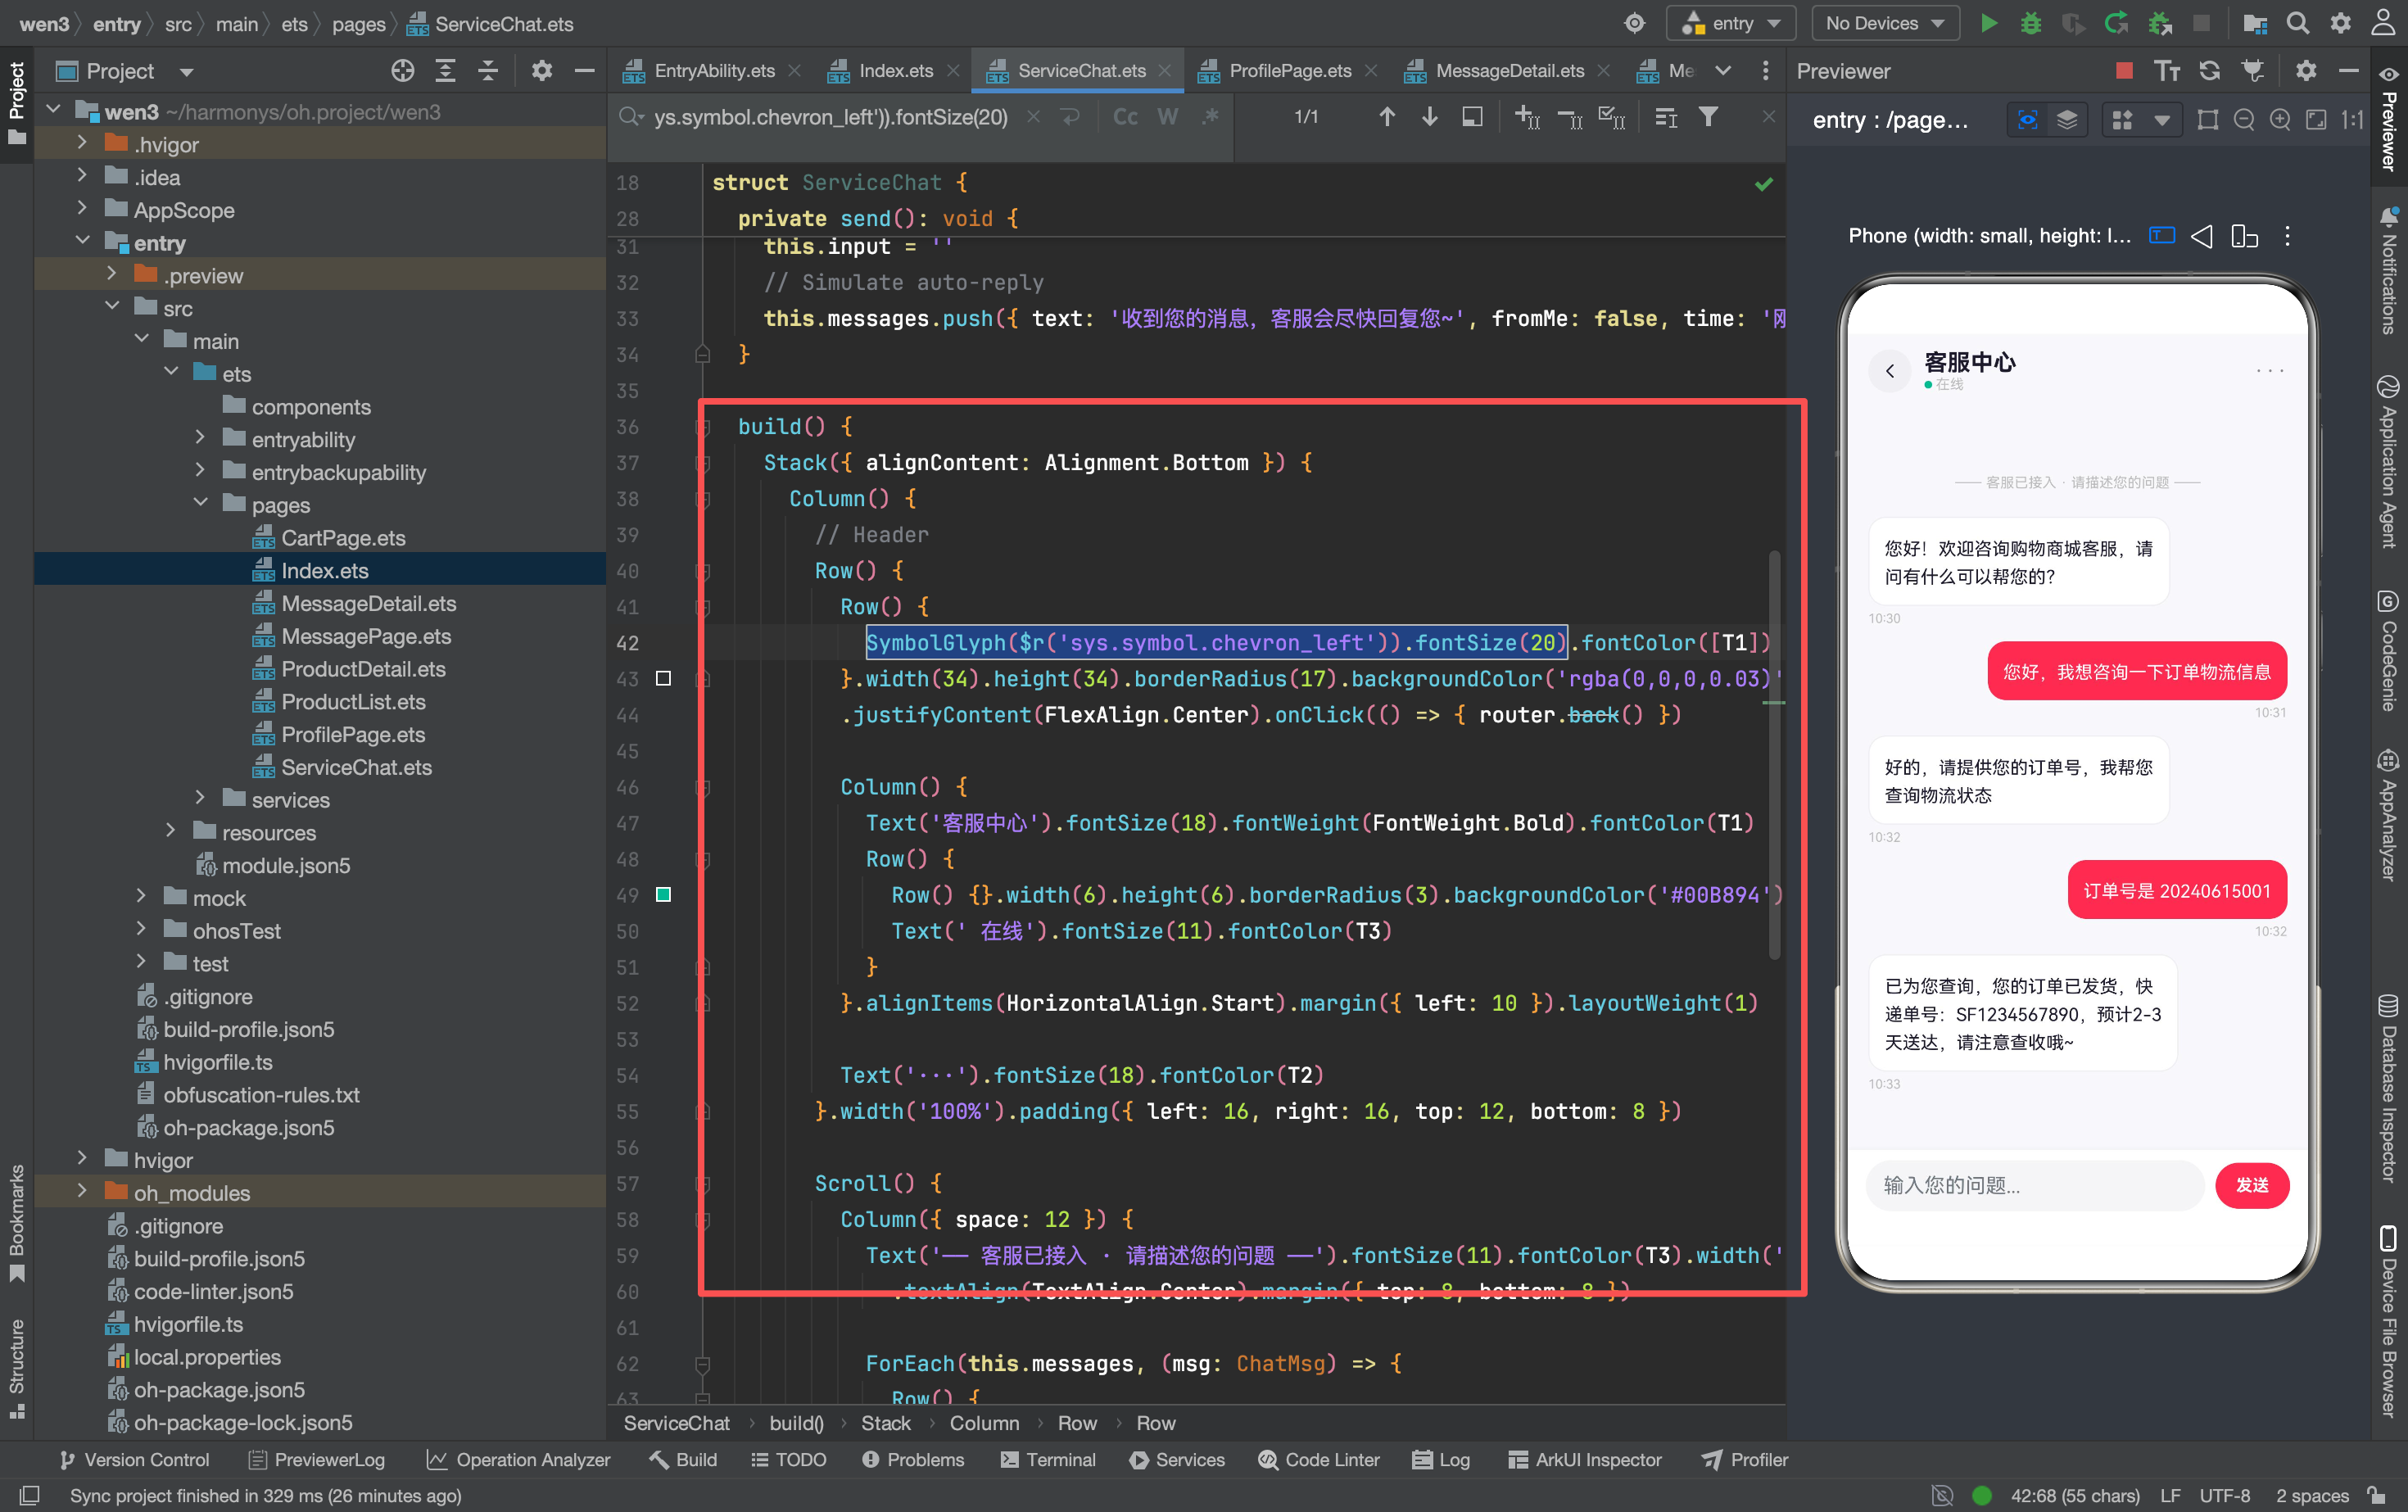Viewport: 2408px width, 1512px height.
Task: Toggle the Project tool window stripe button
Action: coord(17,102)
